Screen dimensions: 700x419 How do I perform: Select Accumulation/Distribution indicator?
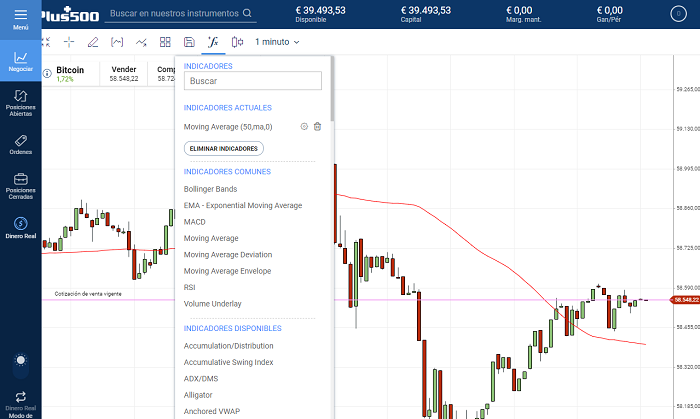pos(229,346)
